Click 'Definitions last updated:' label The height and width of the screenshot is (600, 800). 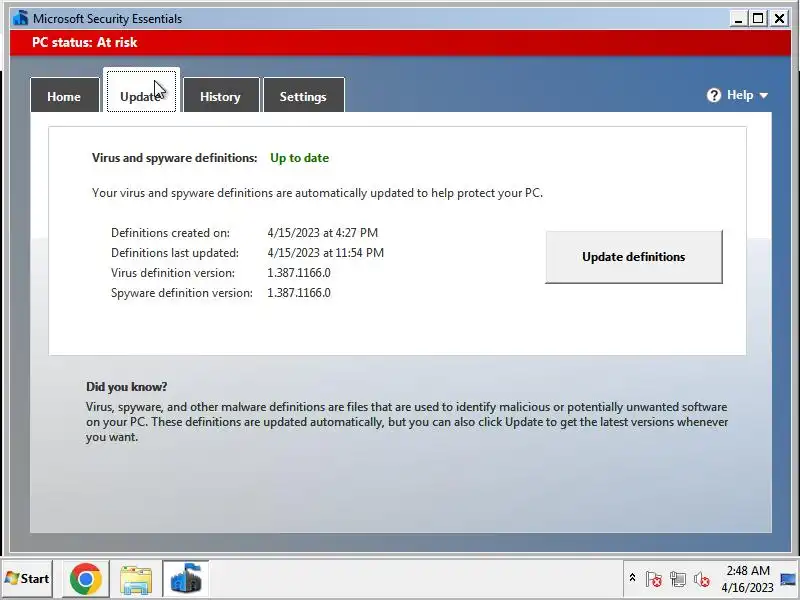click(x=174, y=253)
